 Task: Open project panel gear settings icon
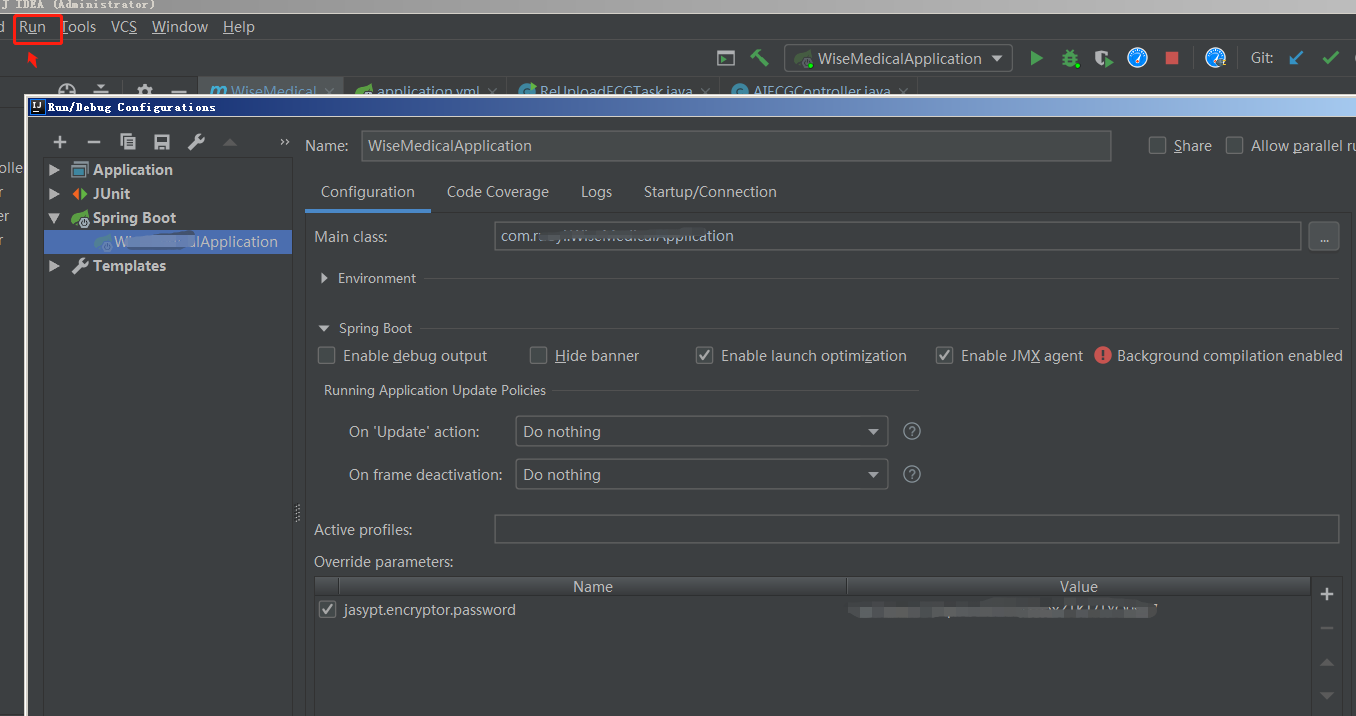(x=144, y=91)
